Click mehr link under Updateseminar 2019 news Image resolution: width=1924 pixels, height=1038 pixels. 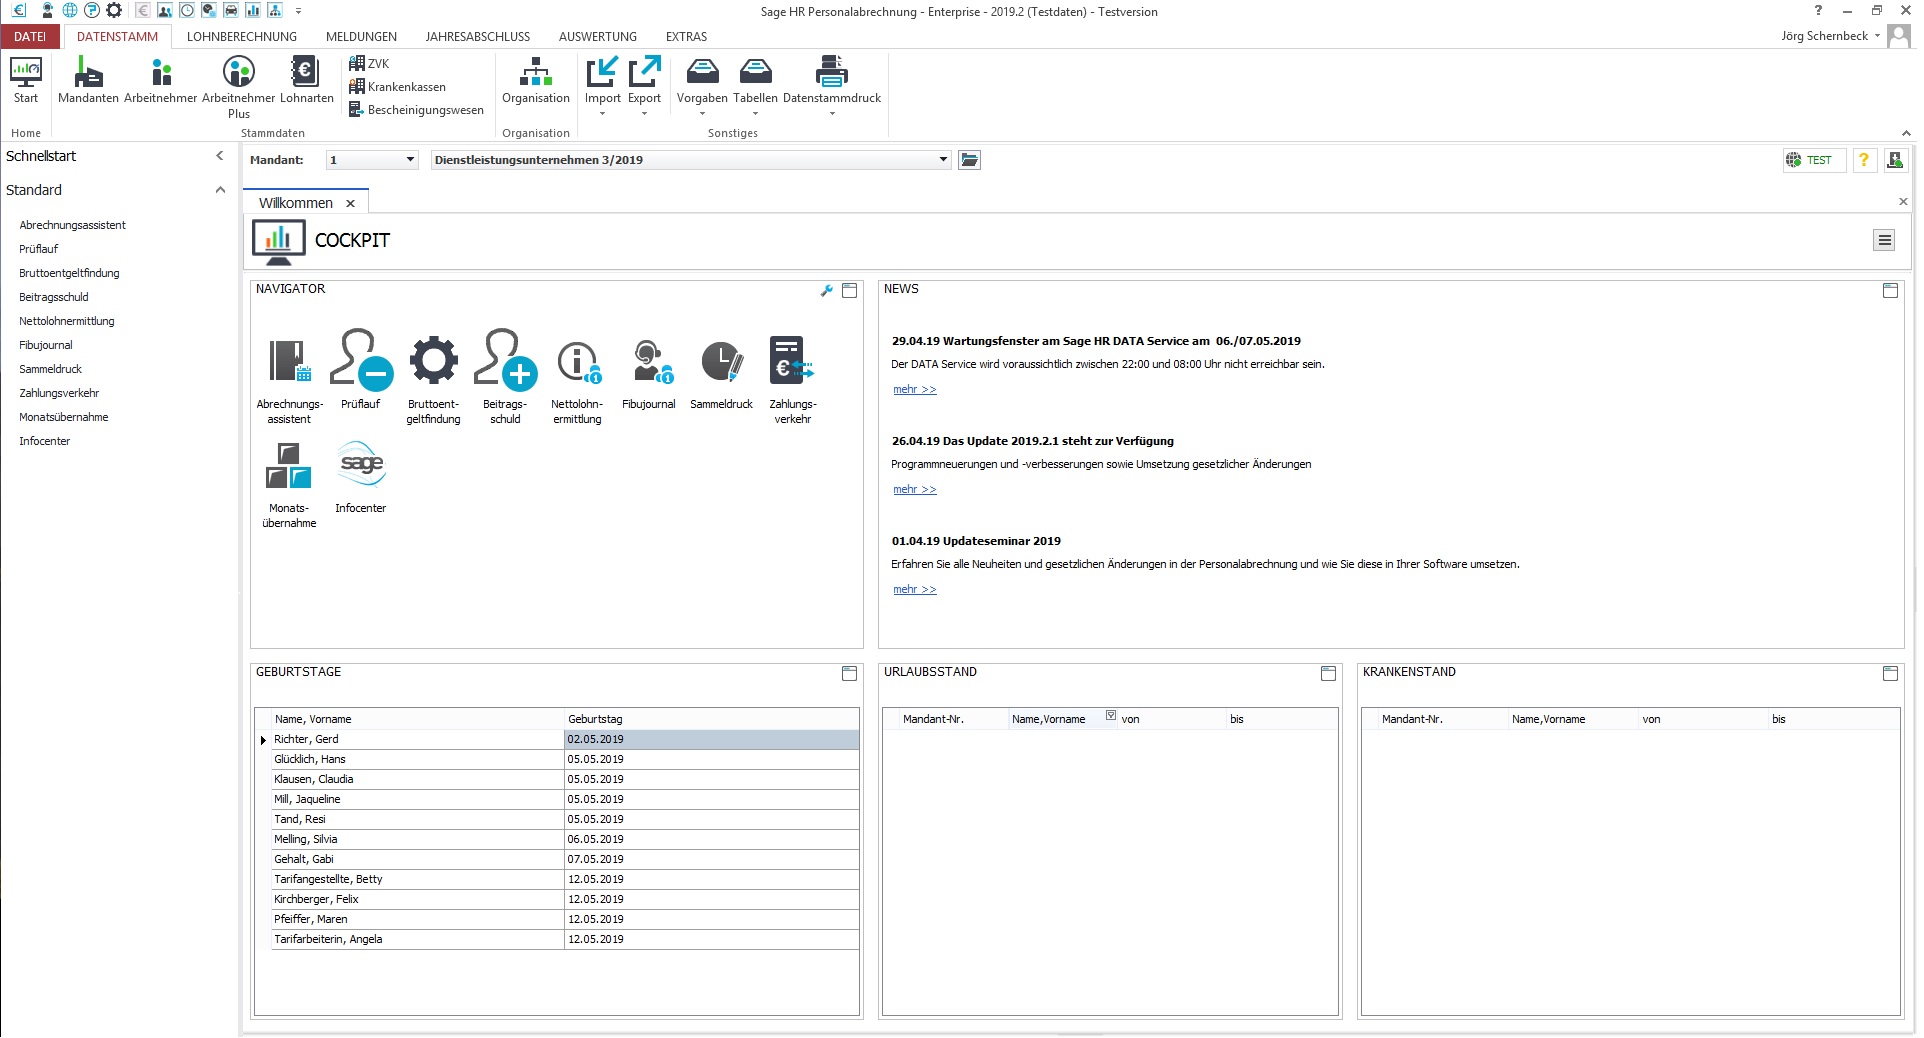click(x=915, y=590)
